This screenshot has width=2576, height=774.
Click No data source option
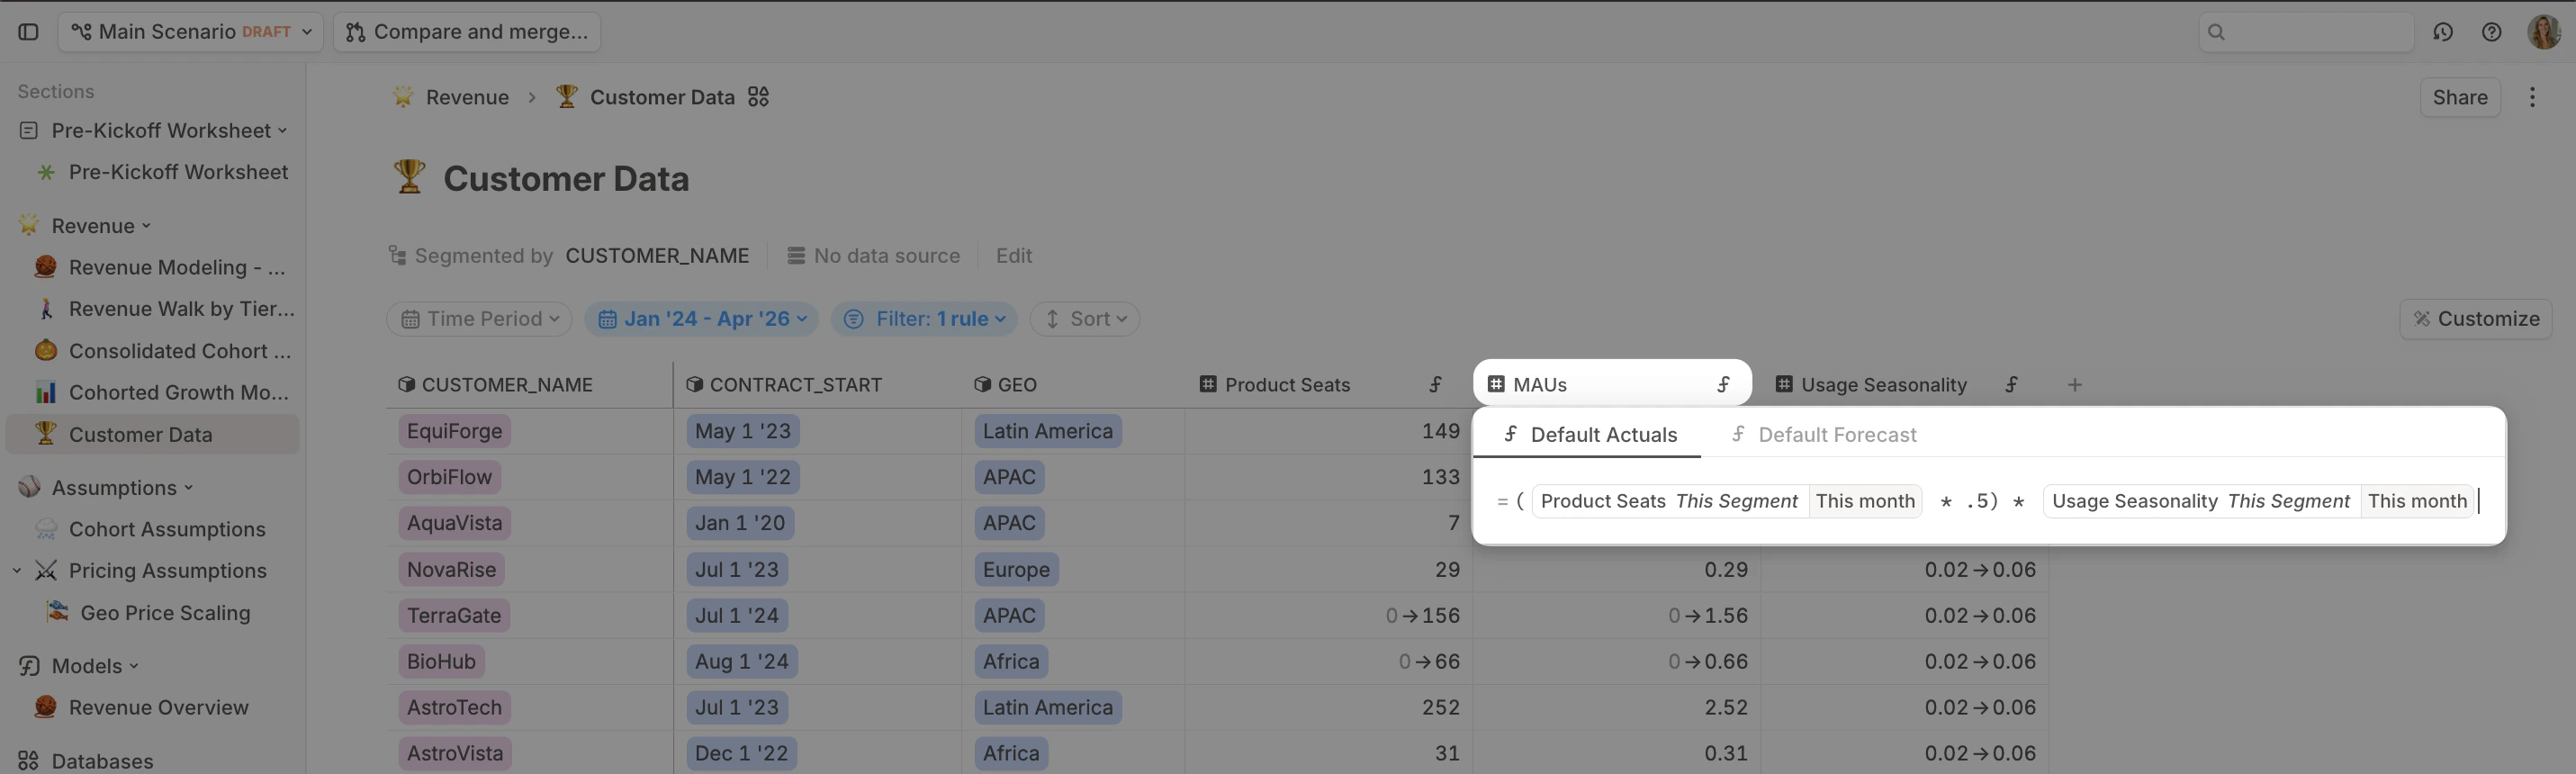[x=873, y=256]
